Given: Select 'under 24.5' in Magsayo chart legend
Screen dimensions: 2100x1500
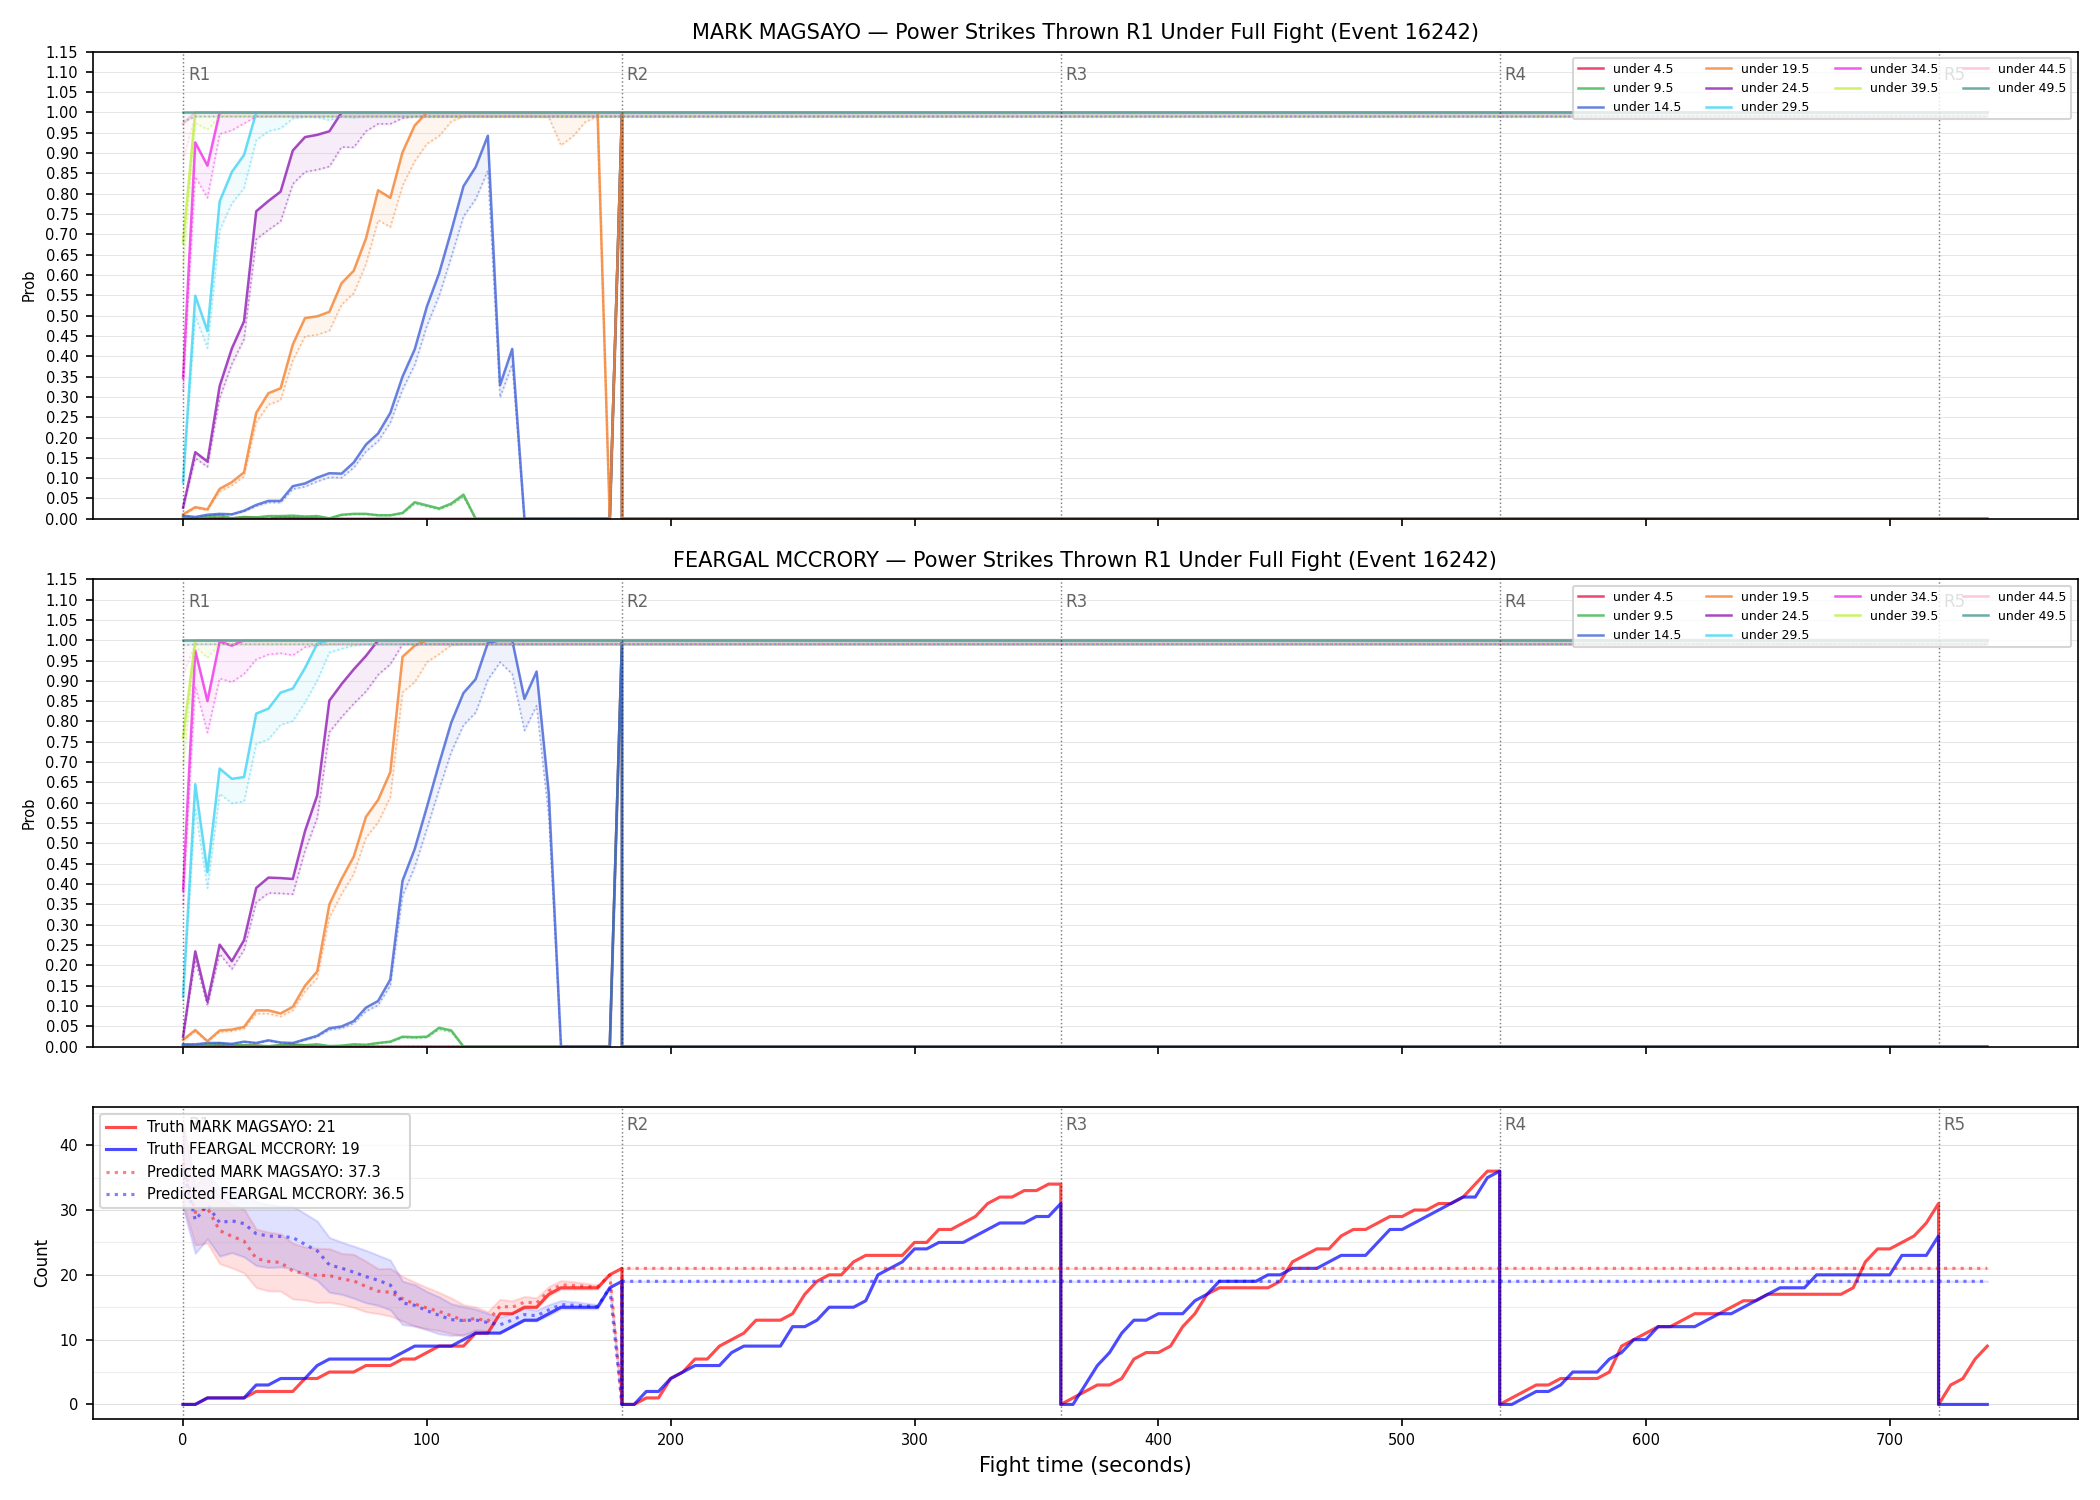Looking at the screenshot, I should pyautogui.click(x=1758, y=88).
